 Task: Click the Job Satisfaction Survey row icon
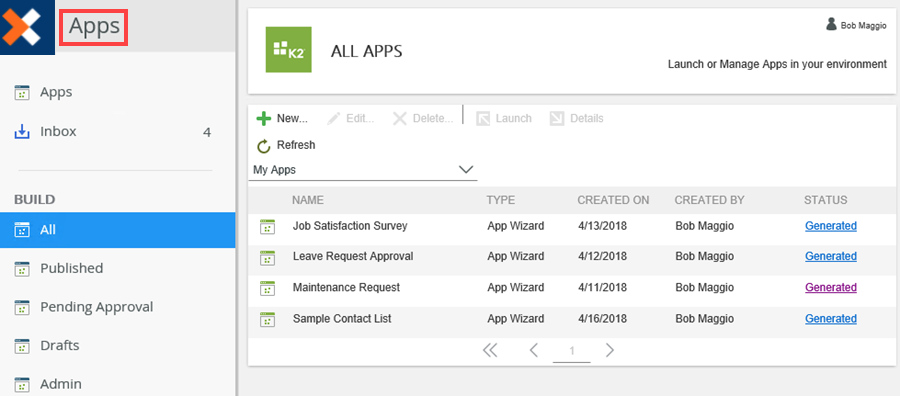267,227
